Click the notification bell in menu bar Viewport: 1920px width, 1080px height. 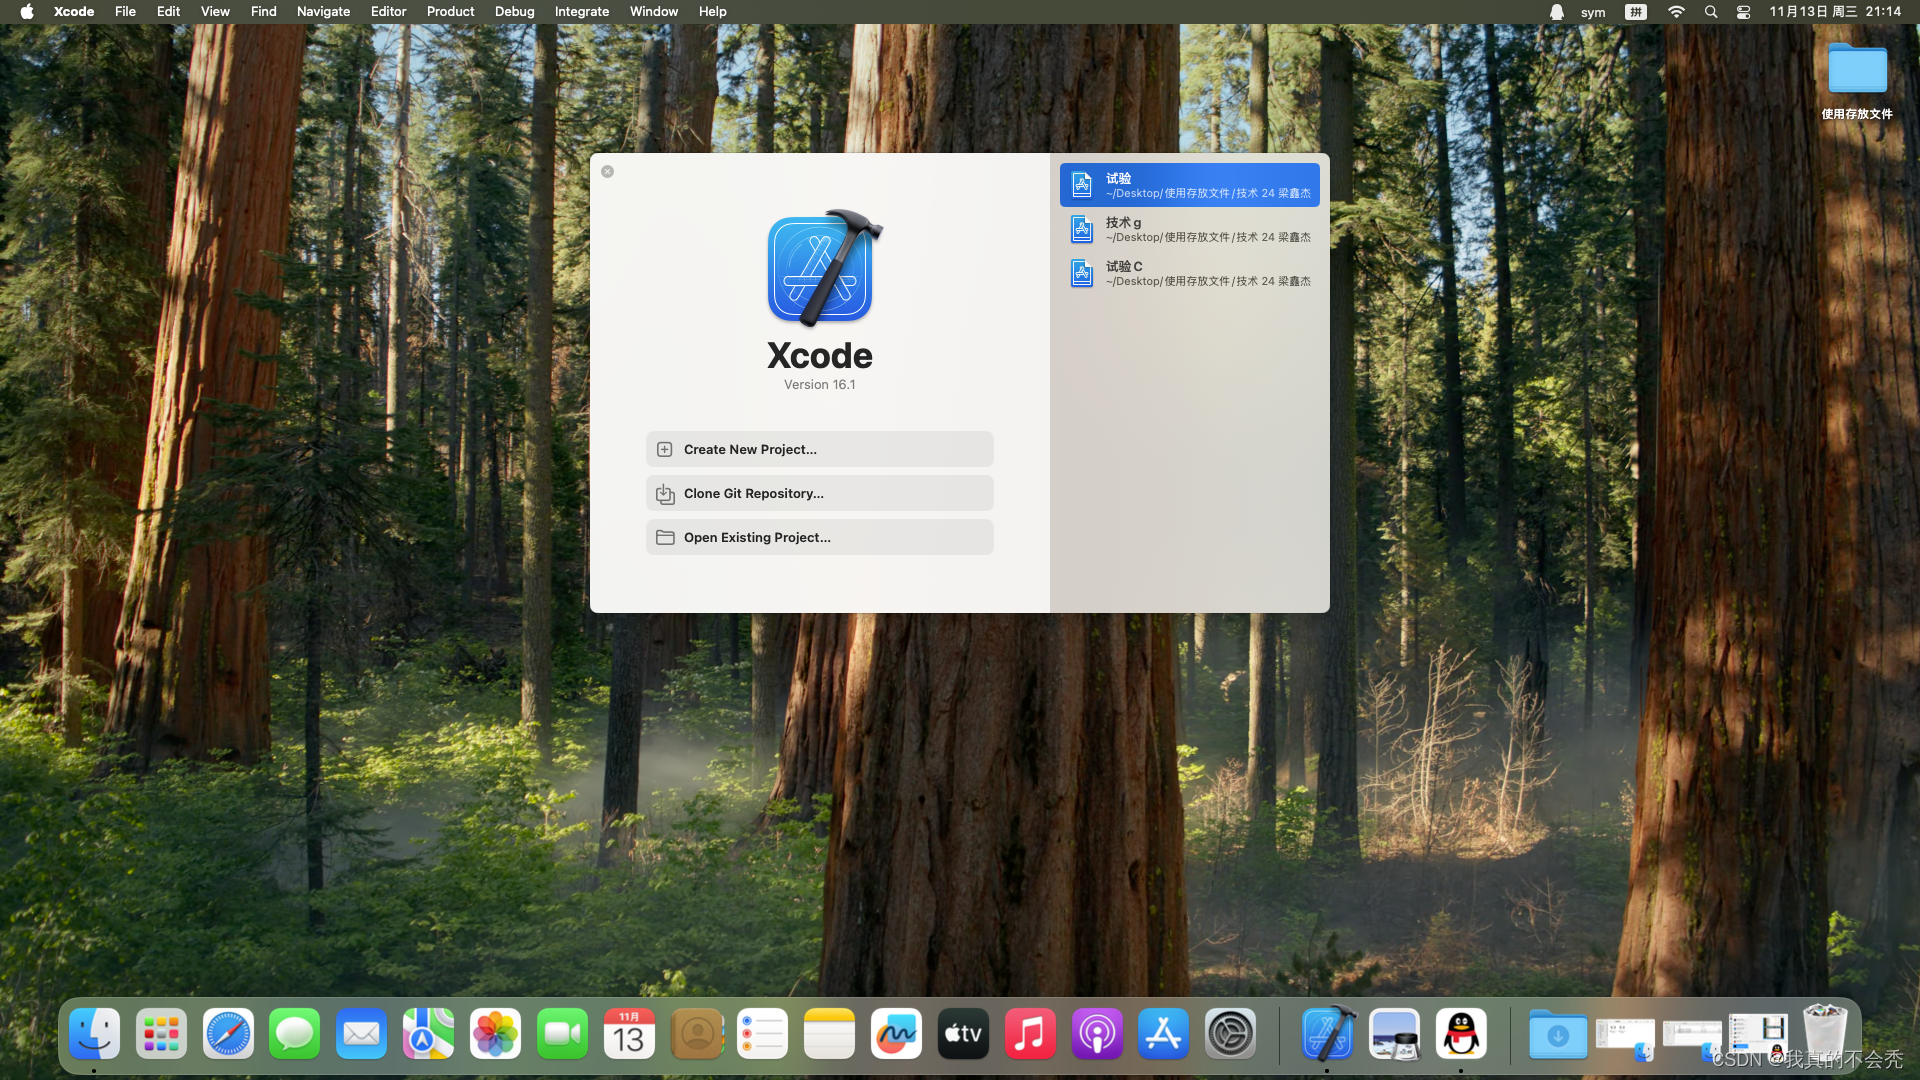pos(1556,12)
